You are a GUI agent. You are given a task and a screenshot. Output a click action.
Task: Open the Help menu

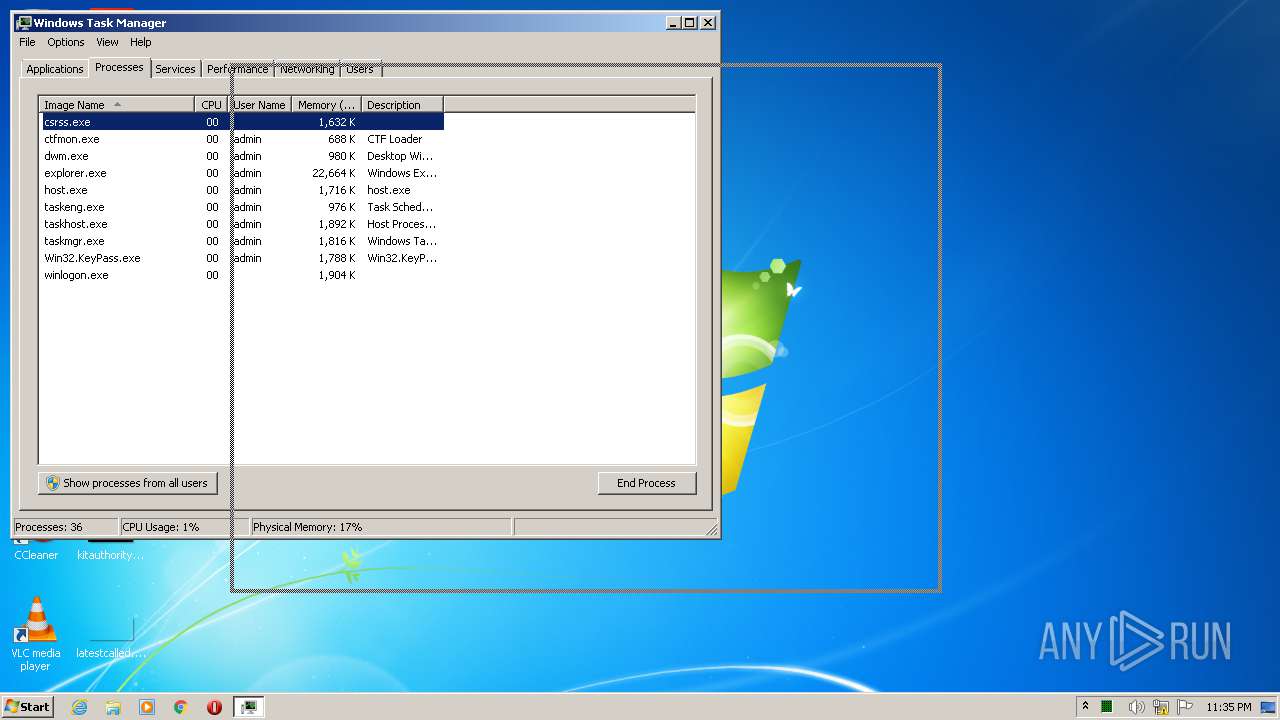141,42
